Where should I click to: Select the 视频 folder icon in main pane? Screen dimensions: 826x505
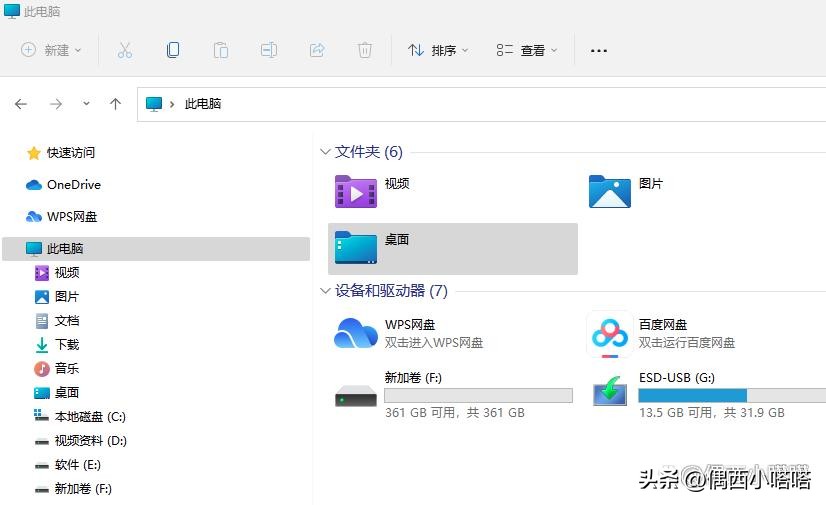coord(356,192)
